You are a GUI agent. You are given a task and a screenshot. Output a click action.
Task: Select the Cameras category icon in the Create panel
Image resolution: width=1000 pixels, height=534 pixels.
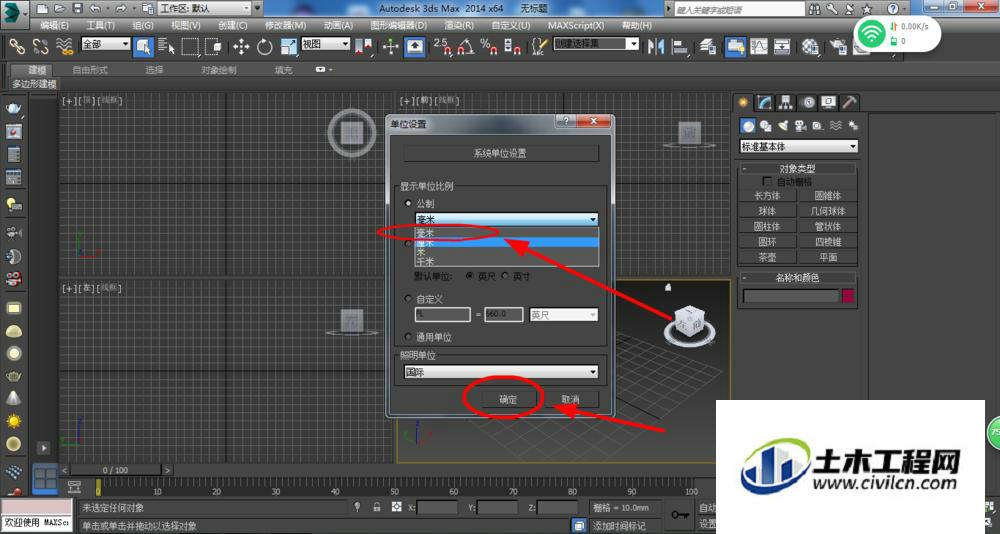800,126
